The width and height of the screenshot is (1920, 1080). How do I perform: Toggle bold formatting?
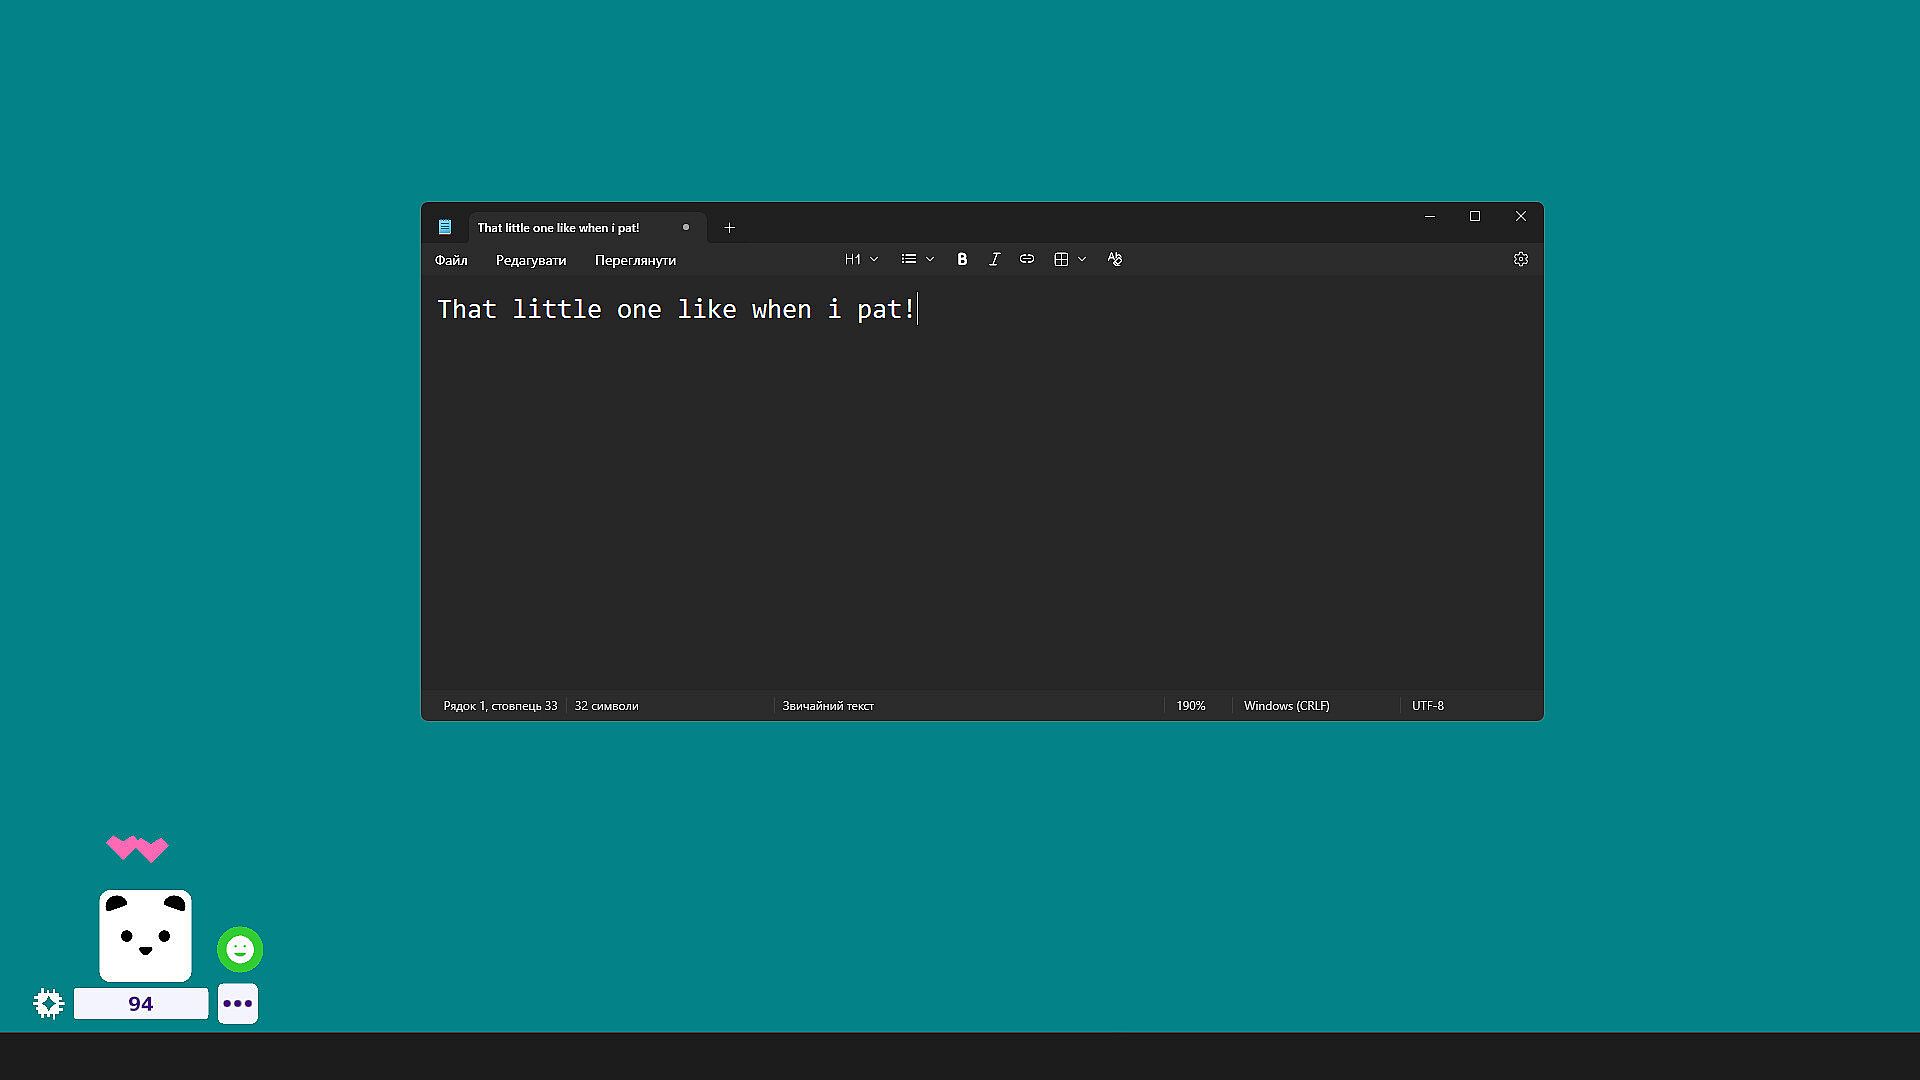pos(962,259)
